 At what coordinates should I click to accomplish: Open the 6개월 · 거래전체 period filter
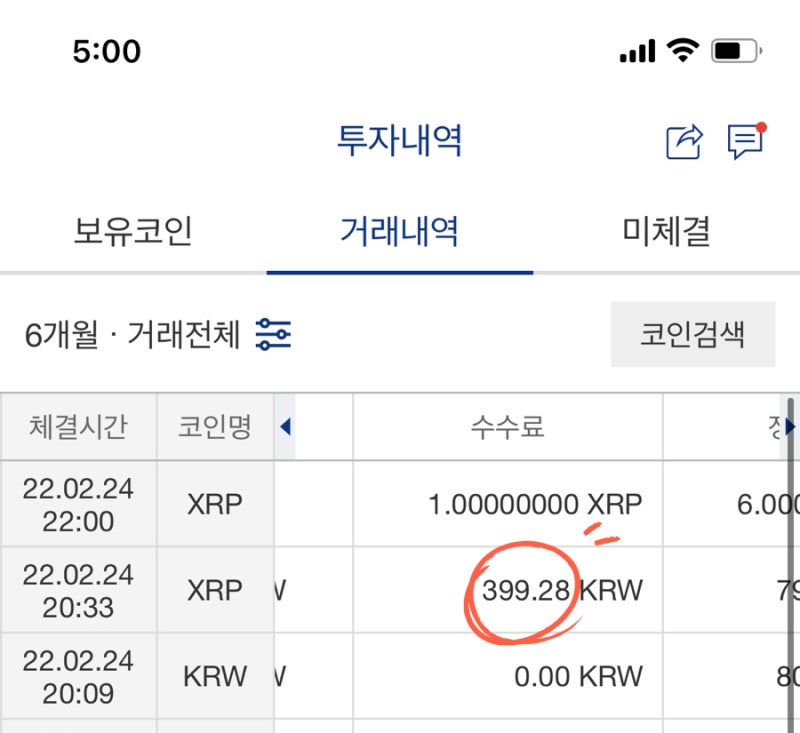132,335
